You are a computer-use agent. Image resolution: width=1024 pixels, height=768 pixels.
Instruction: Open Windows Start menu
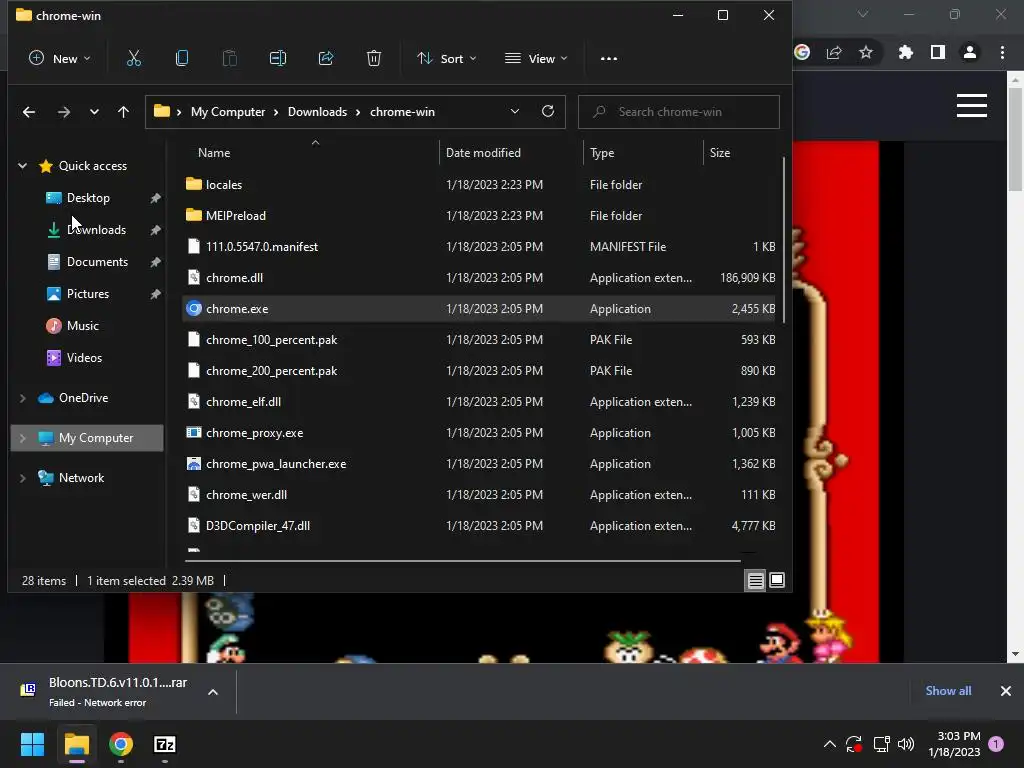[x=32, y=744]
